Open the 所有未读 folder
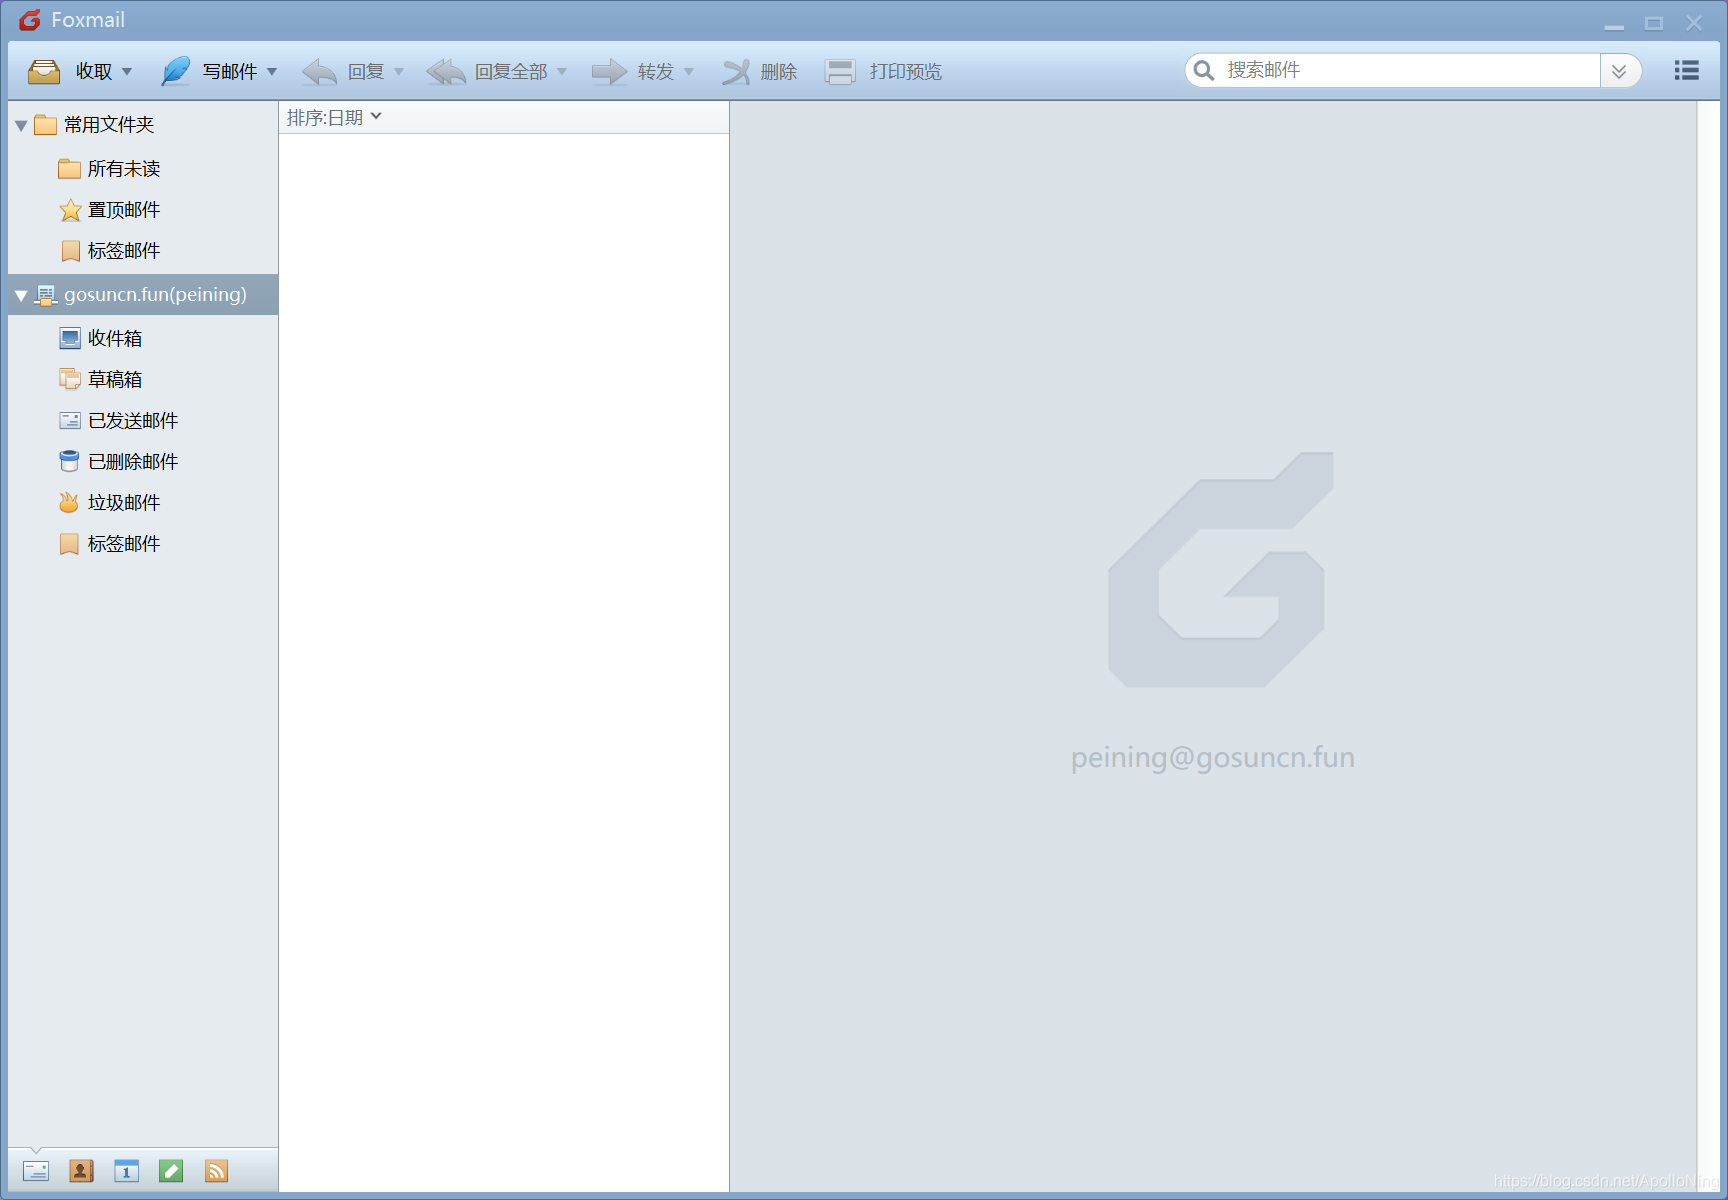The height and width of the screenshot is (1200, 1728). [x=124, y=169]
